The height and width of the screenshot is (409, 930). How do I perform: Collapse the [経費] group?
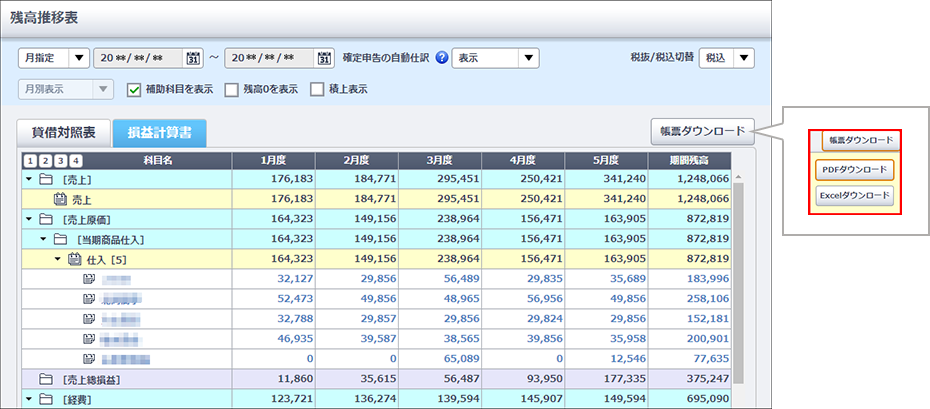[29, 399]
